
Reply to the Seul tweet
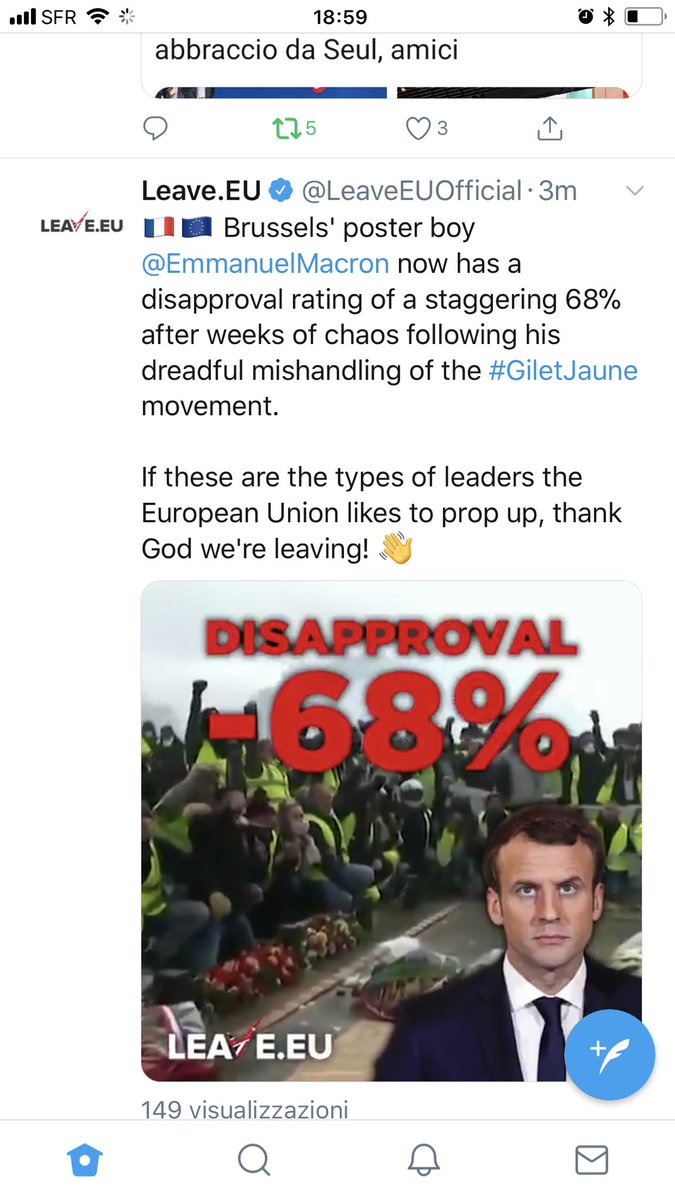(x=155, y=129)
